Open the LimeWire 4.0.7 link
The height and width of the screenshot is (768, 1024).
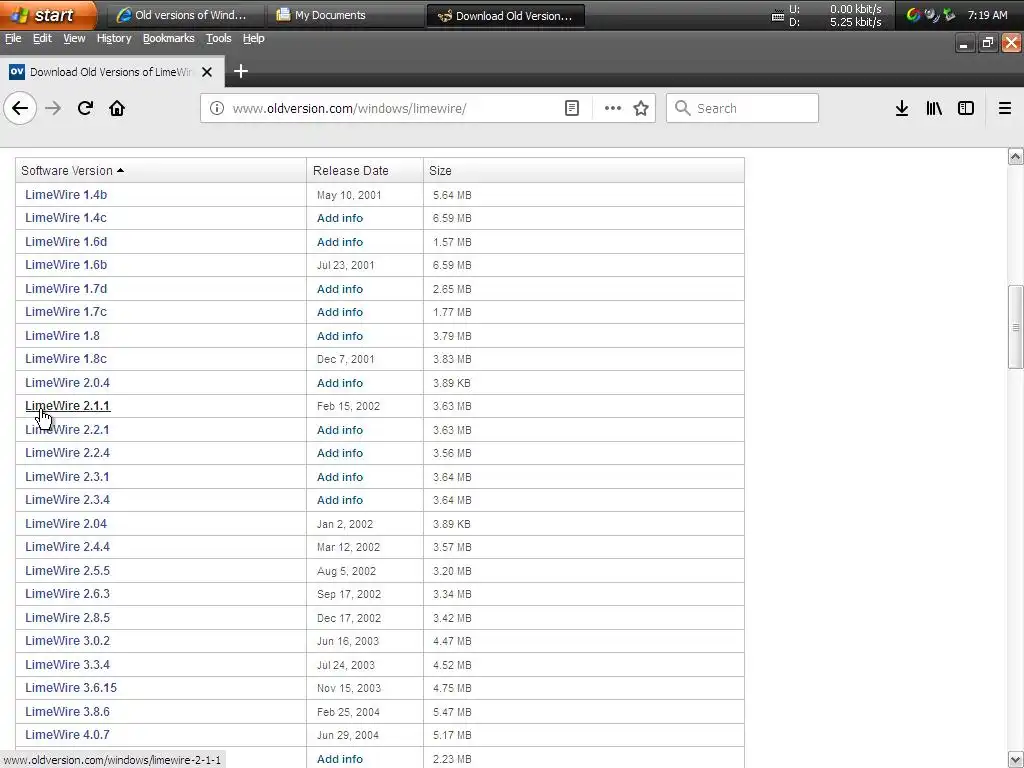point(67,735)
